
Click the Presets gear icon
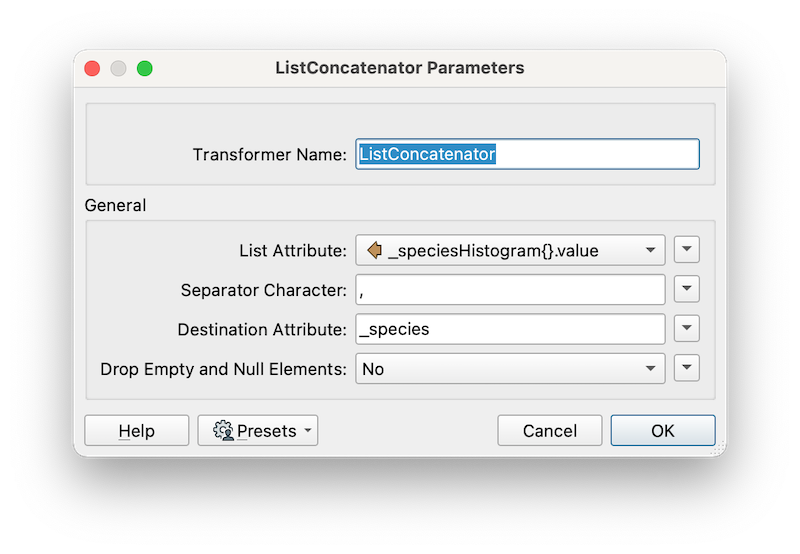coord(223,431)
